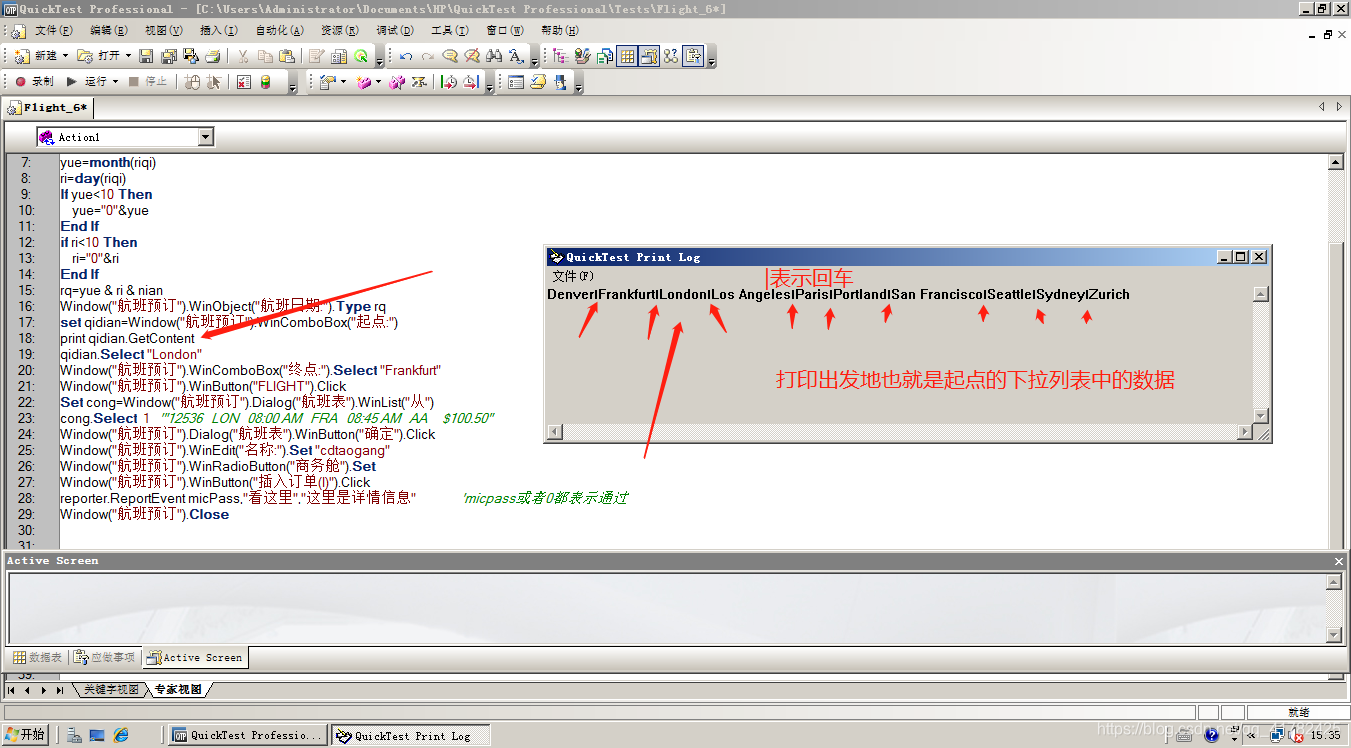Screen dimensions: 1351x748
Task: Click the Internet Explorer quick launch icon
Action: pos(121,735)
